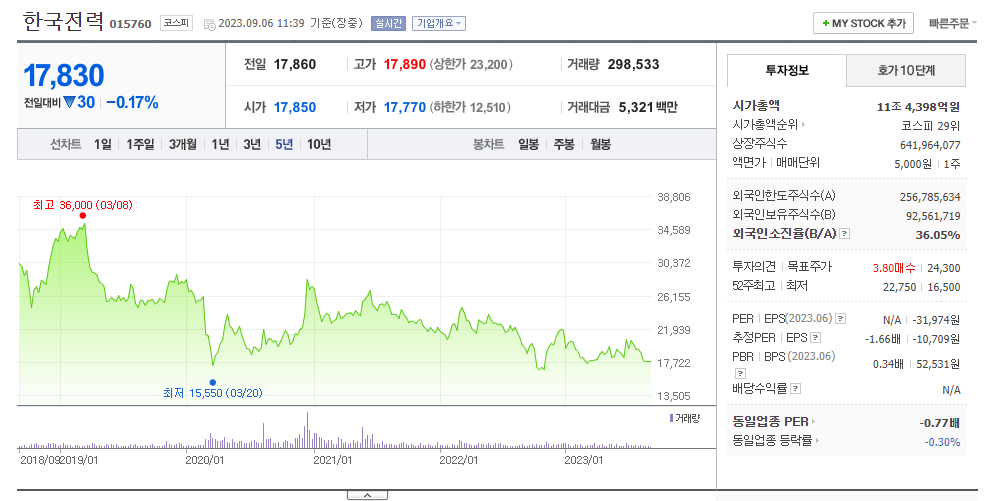Click the current price 17,830
This screenshot has height=501, width=990.
coord(64,75)
